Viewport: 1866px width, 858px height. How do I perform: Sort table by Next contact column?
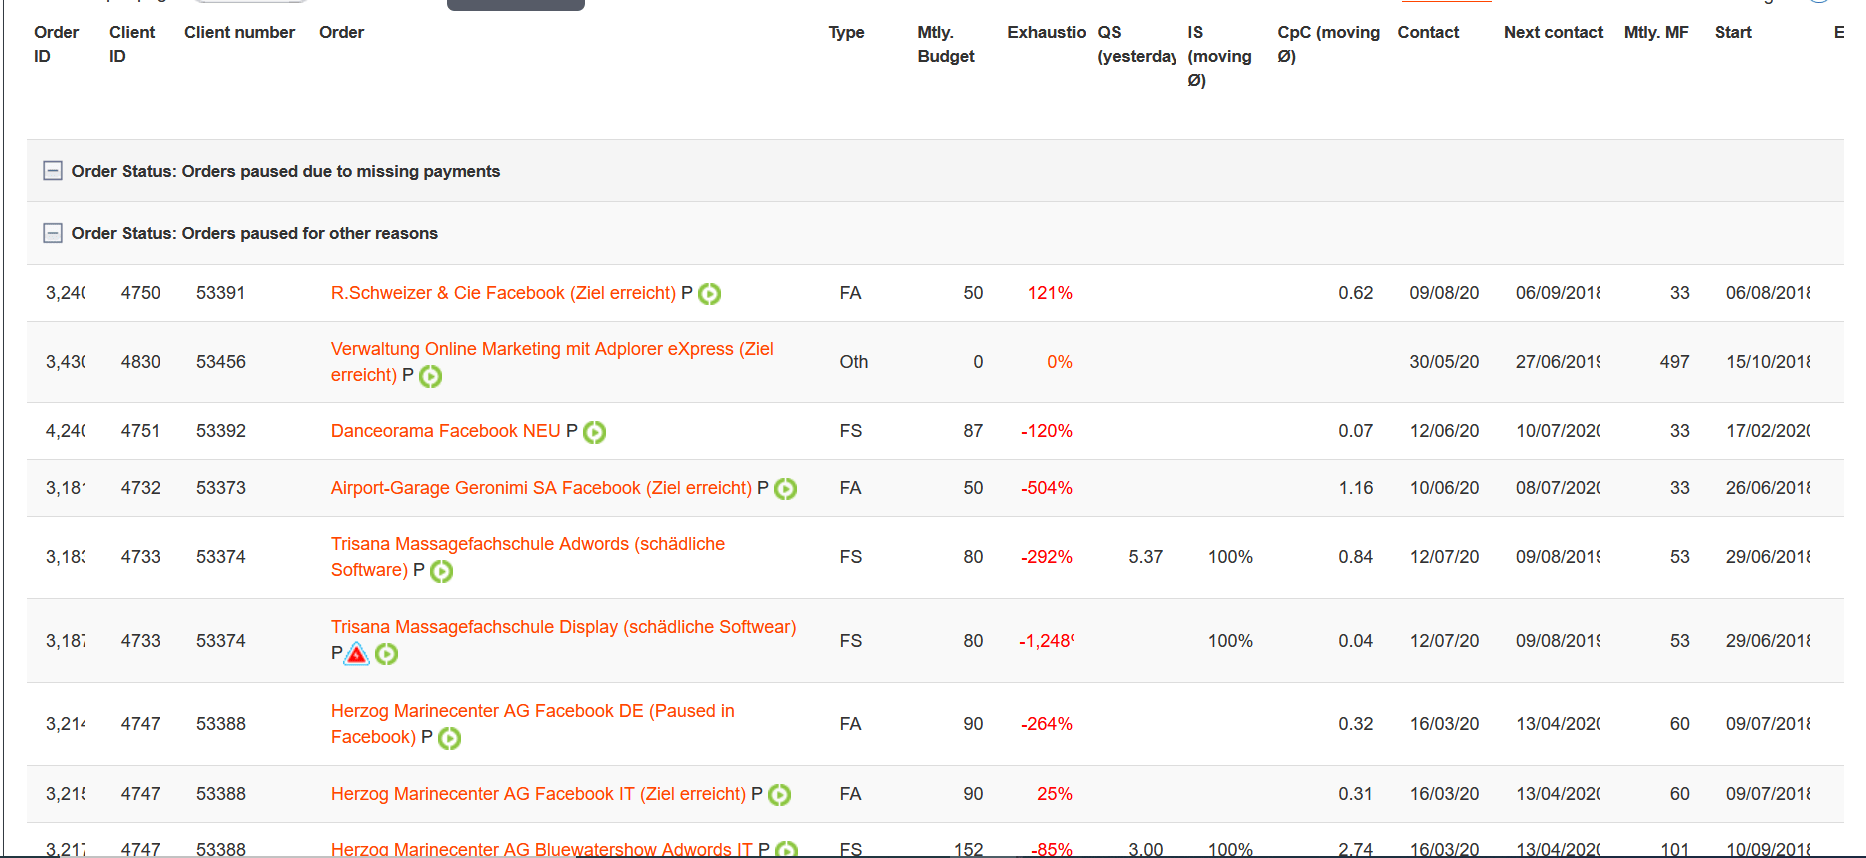coord(1552,32)
